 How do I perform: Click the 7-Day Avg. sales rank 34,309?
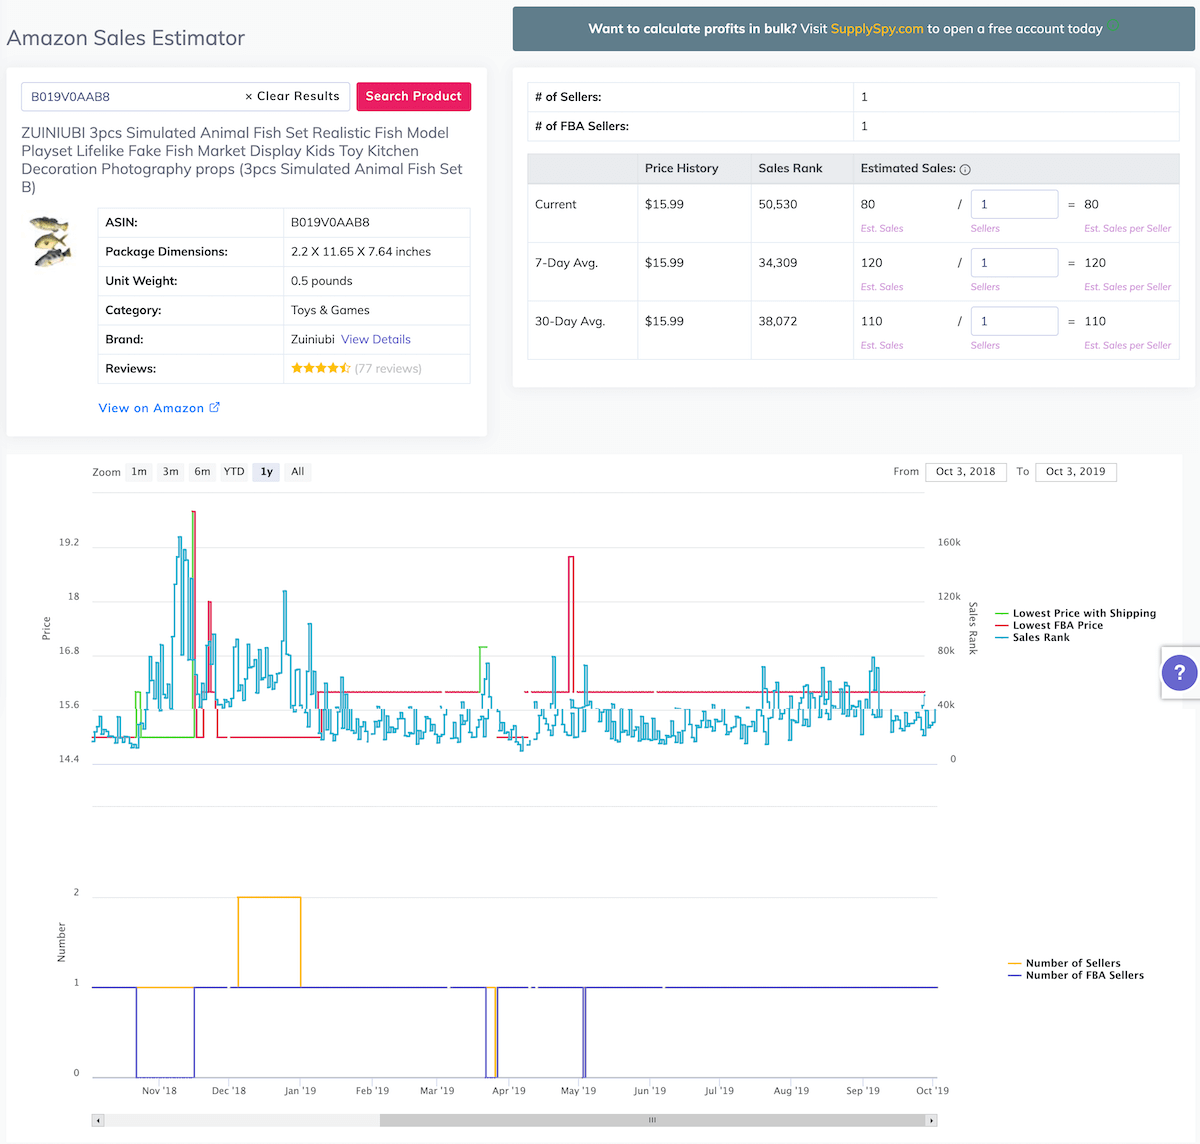tap(778, 263)
